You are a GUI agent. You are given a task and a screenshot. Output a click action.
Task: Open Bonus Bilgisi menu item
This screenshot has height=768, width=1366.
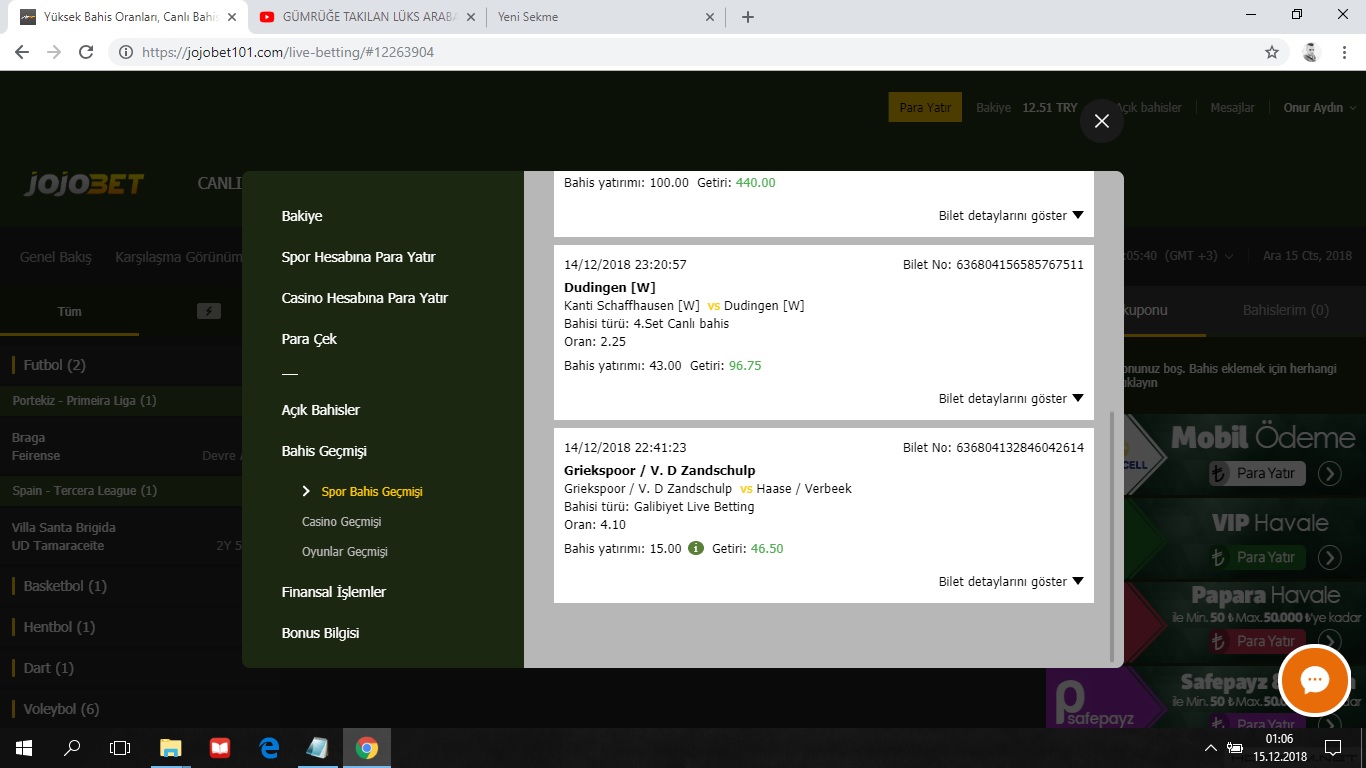coord(320,633)
